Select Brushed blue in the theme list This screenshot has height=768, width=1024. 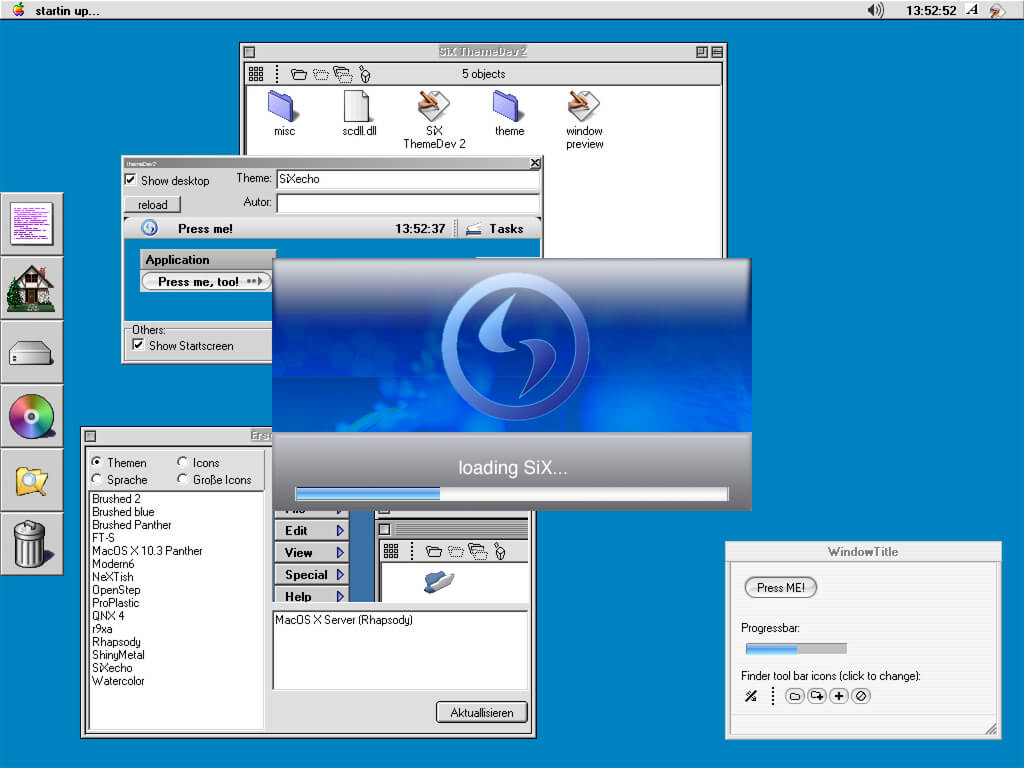123,512
